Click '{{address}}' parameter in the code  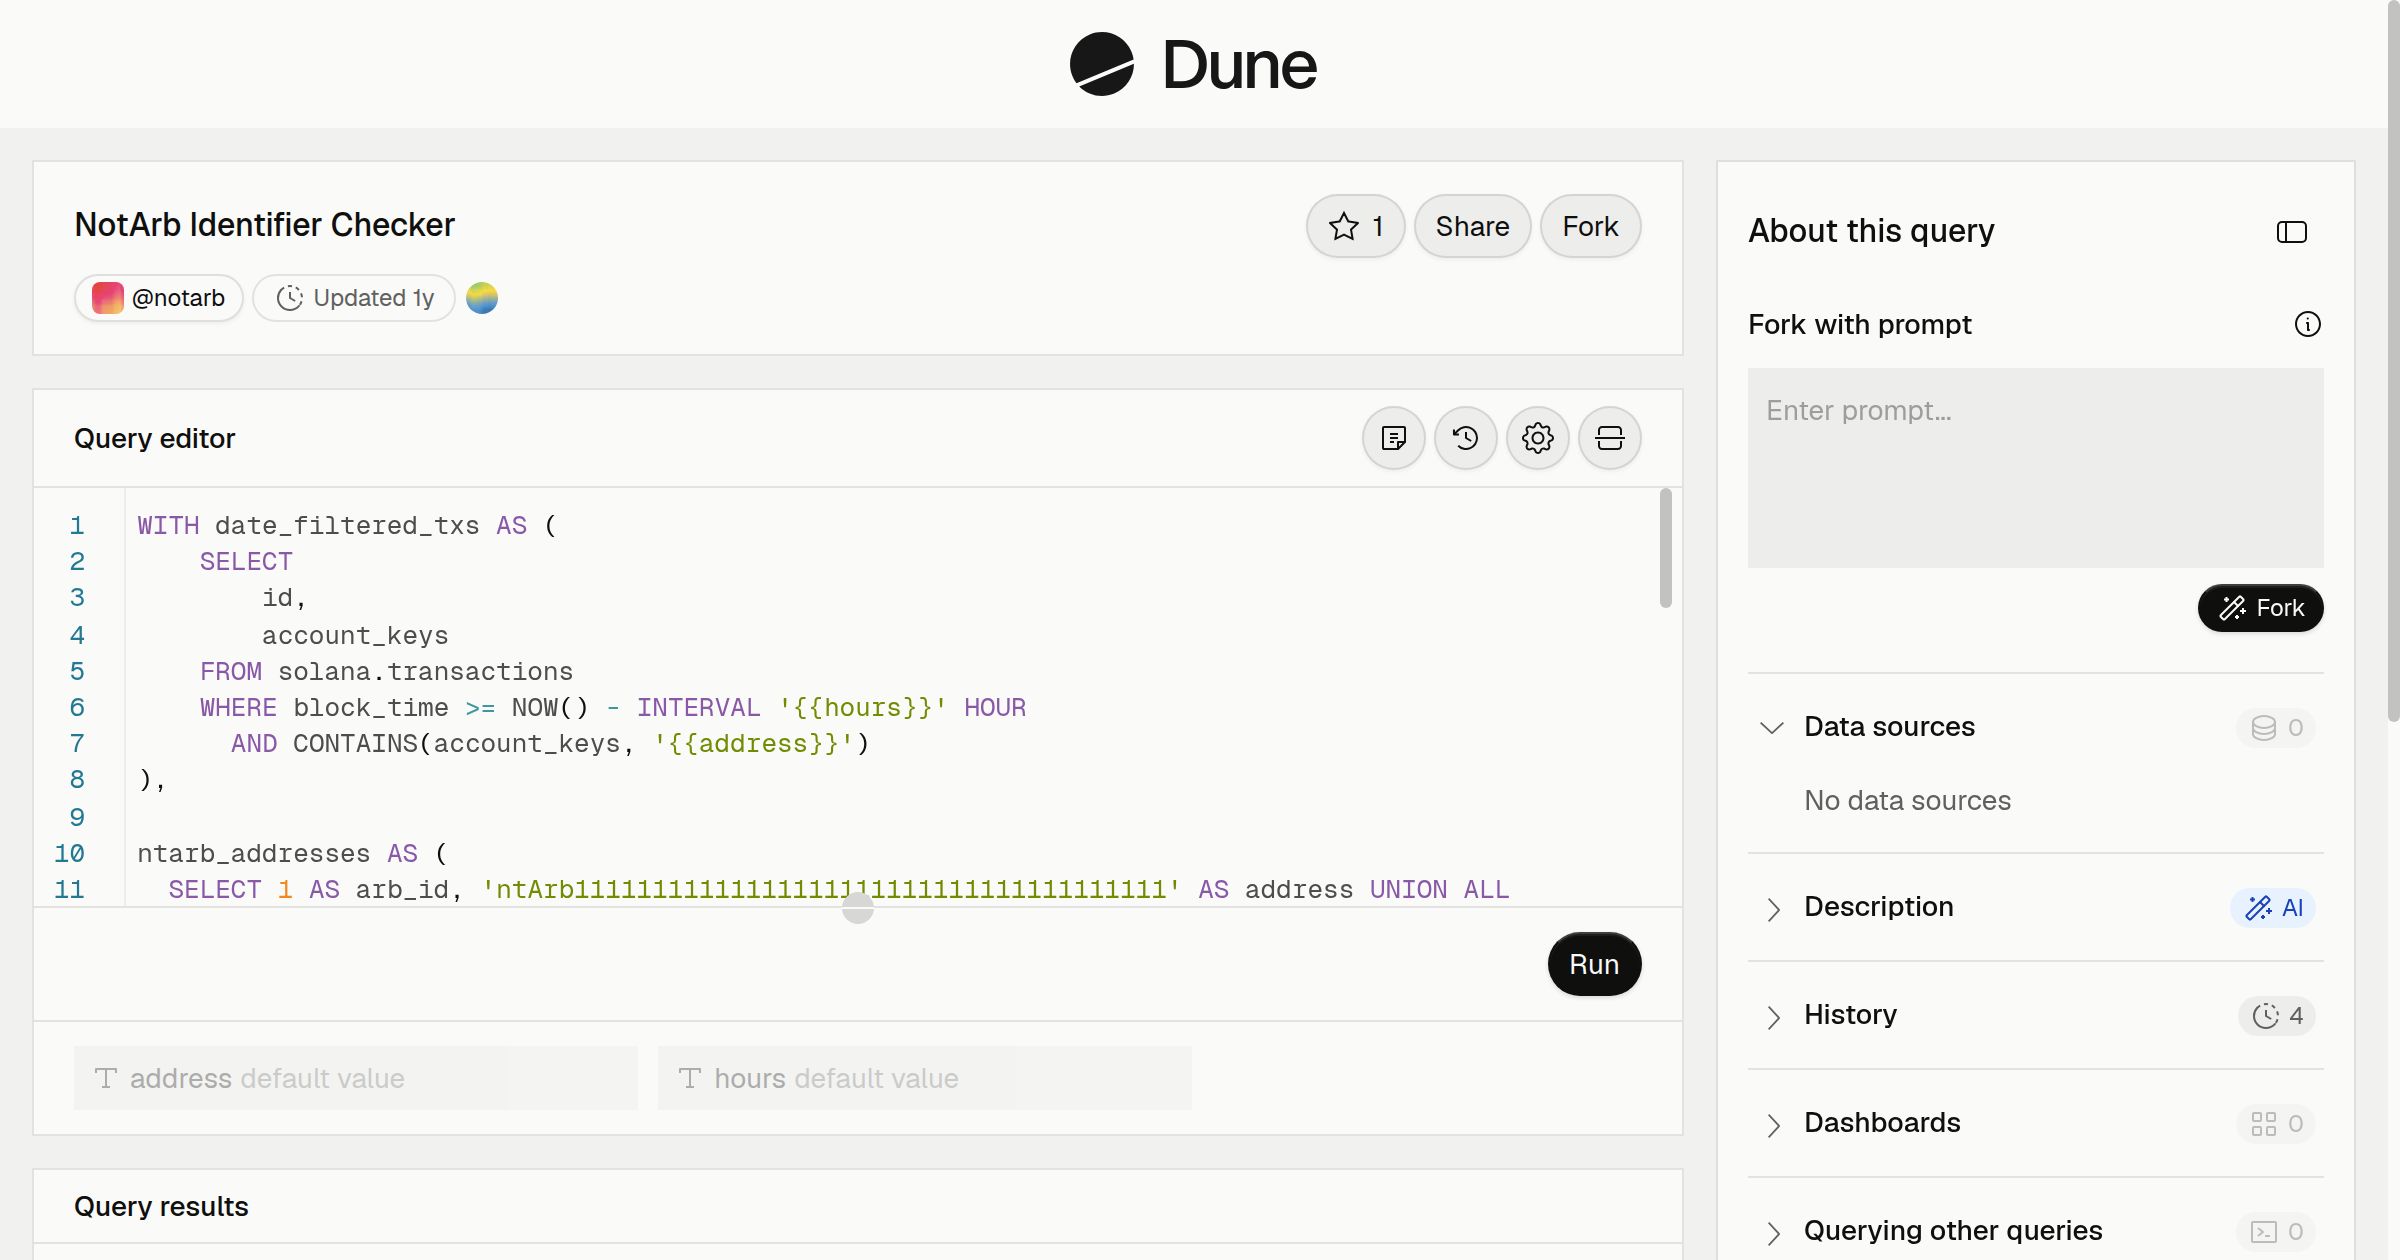point(753,744)
